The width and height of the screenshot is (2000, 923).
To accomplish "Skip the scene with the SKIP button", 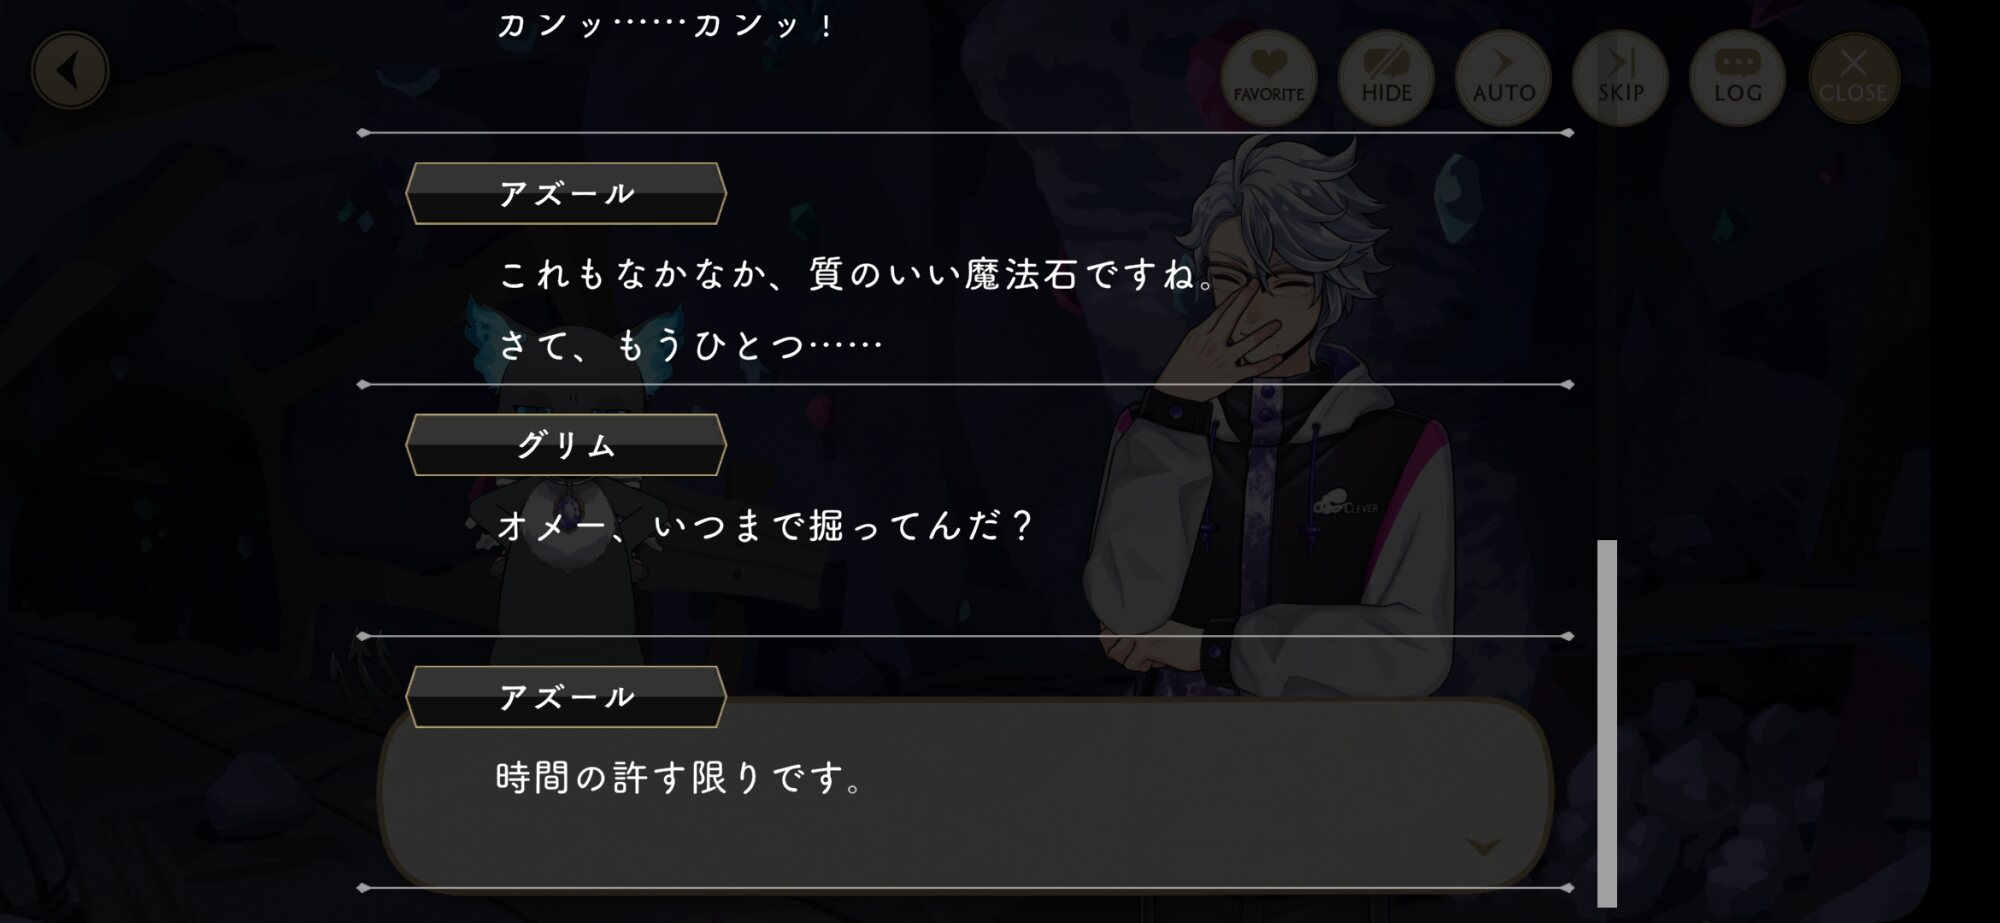I will [x=1620, y=78].
